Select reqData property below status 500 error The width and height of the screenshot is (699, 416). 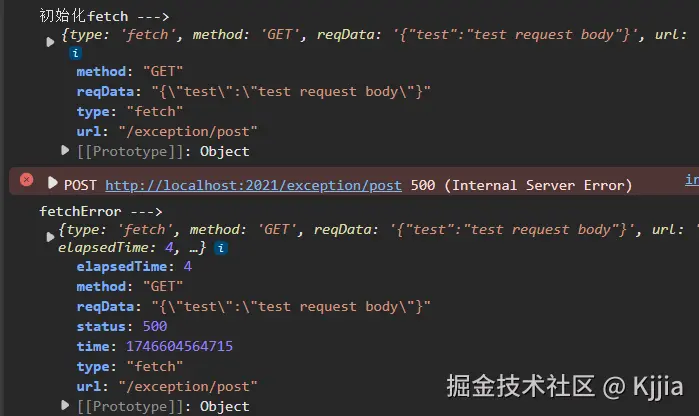(253, 306)
